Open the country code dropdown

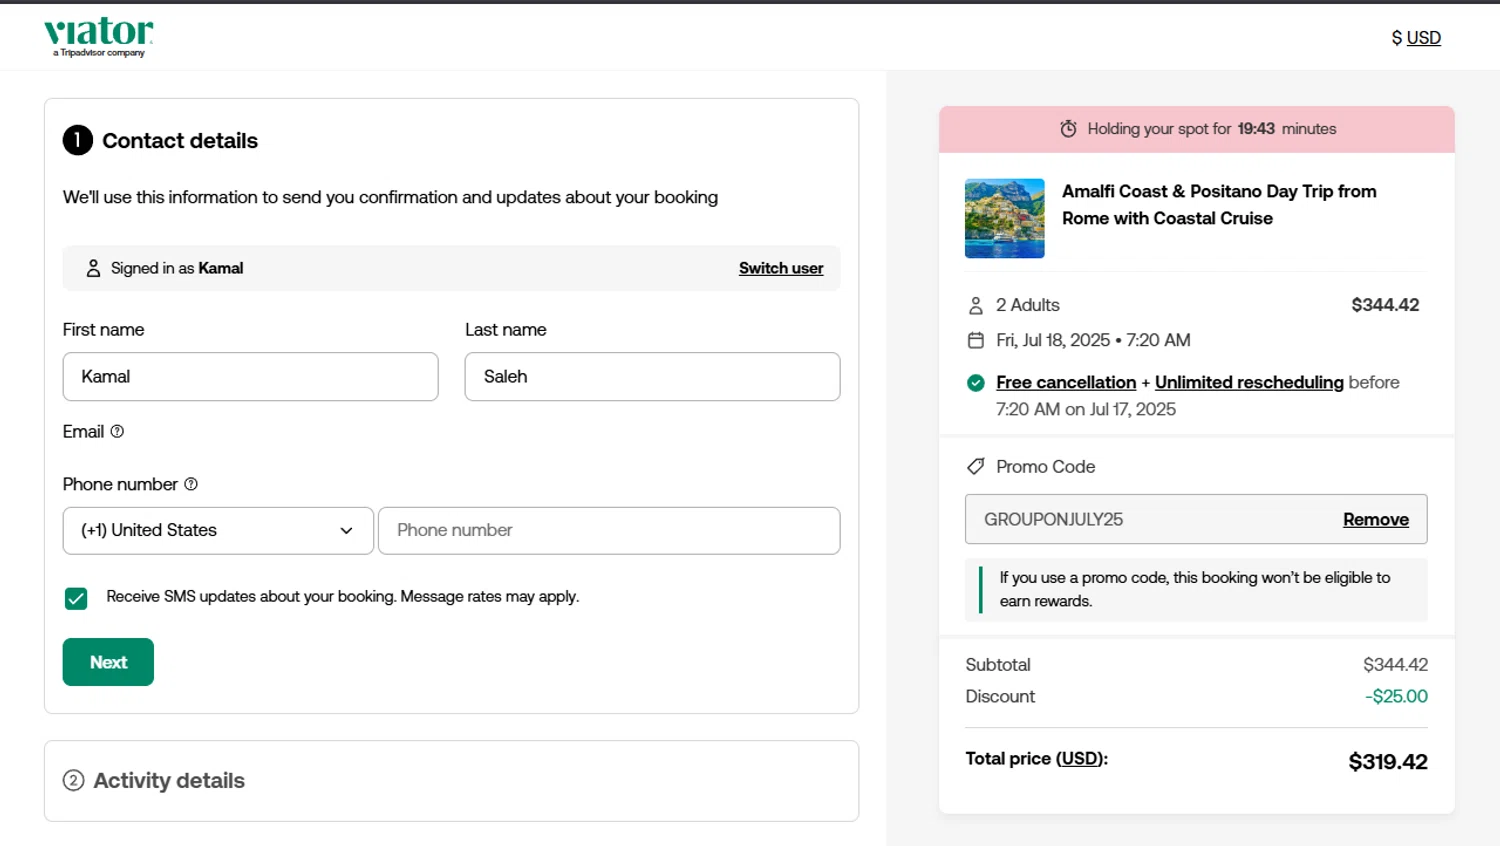tap(218, 530)
